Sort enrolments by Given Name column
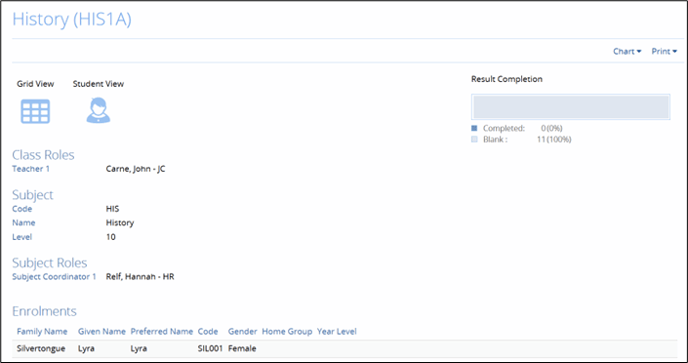The image size is (688, 363). (x=102, y=331)
